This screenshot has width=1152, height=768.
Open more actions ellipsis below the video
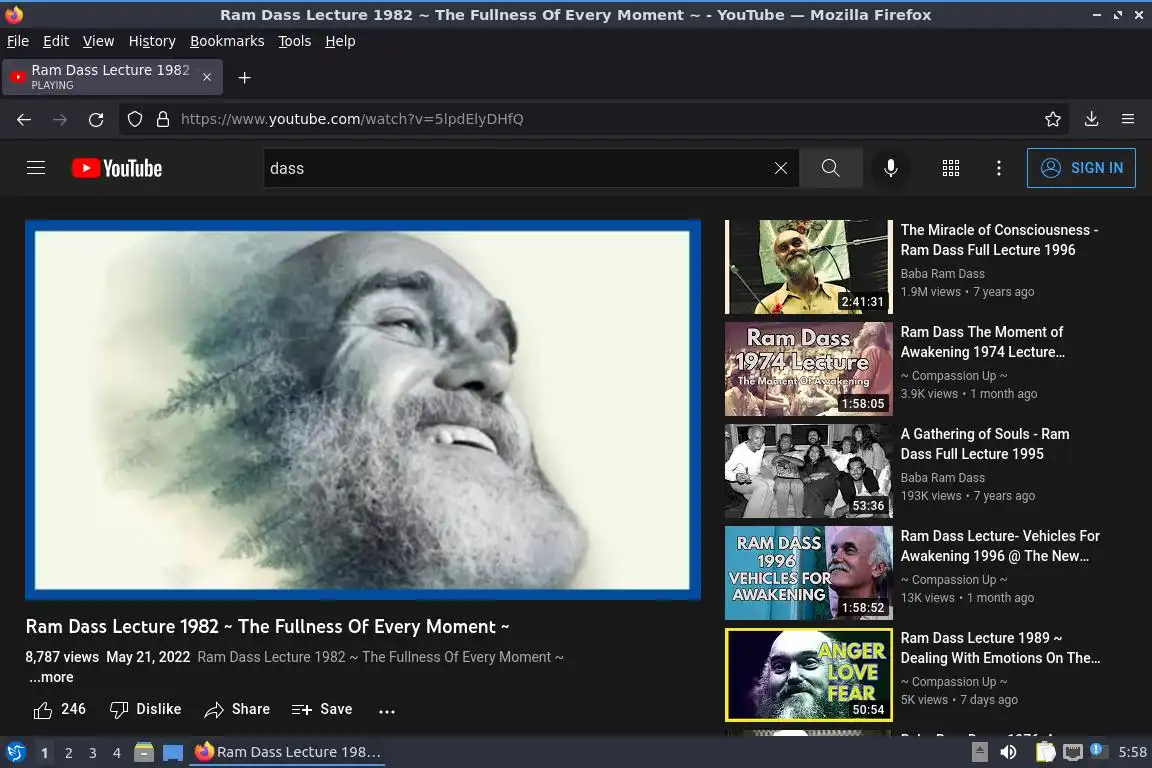387,711
